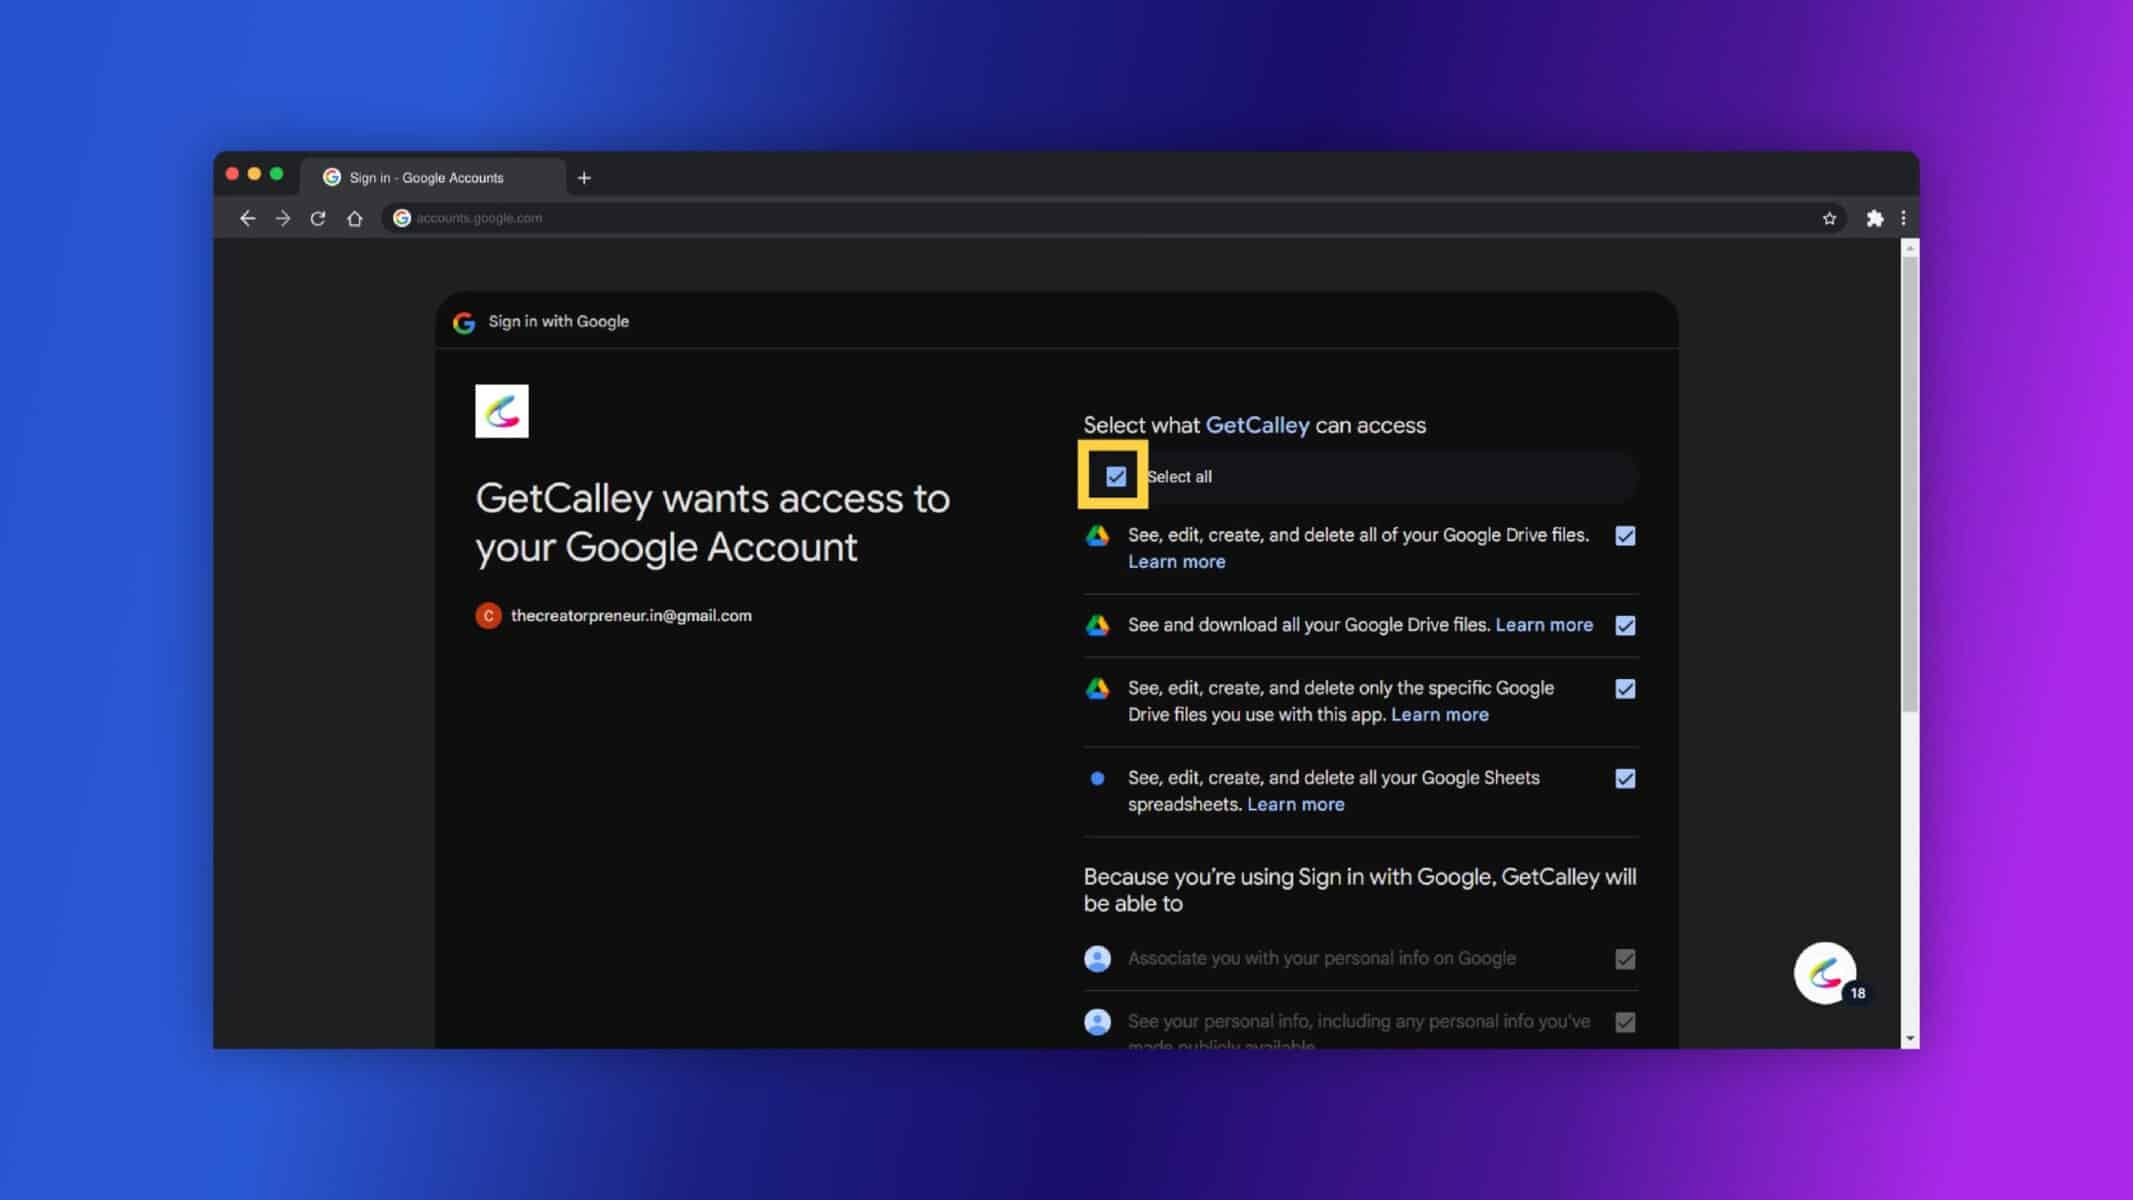
Task: Open Learn more for Google Sheets access
Action: [1295, 805]
